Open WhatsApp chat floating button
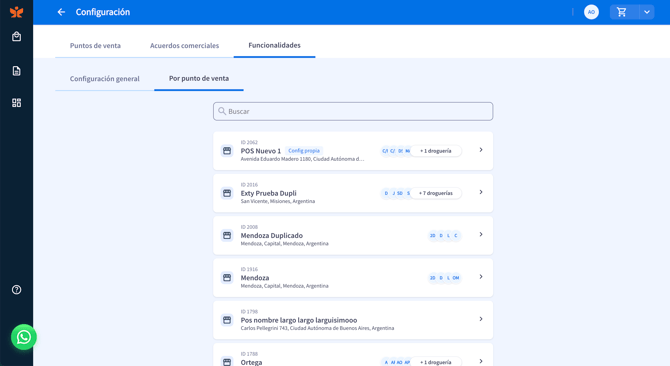The width and height of the screenshot is (670, 366). click(24, 337)
